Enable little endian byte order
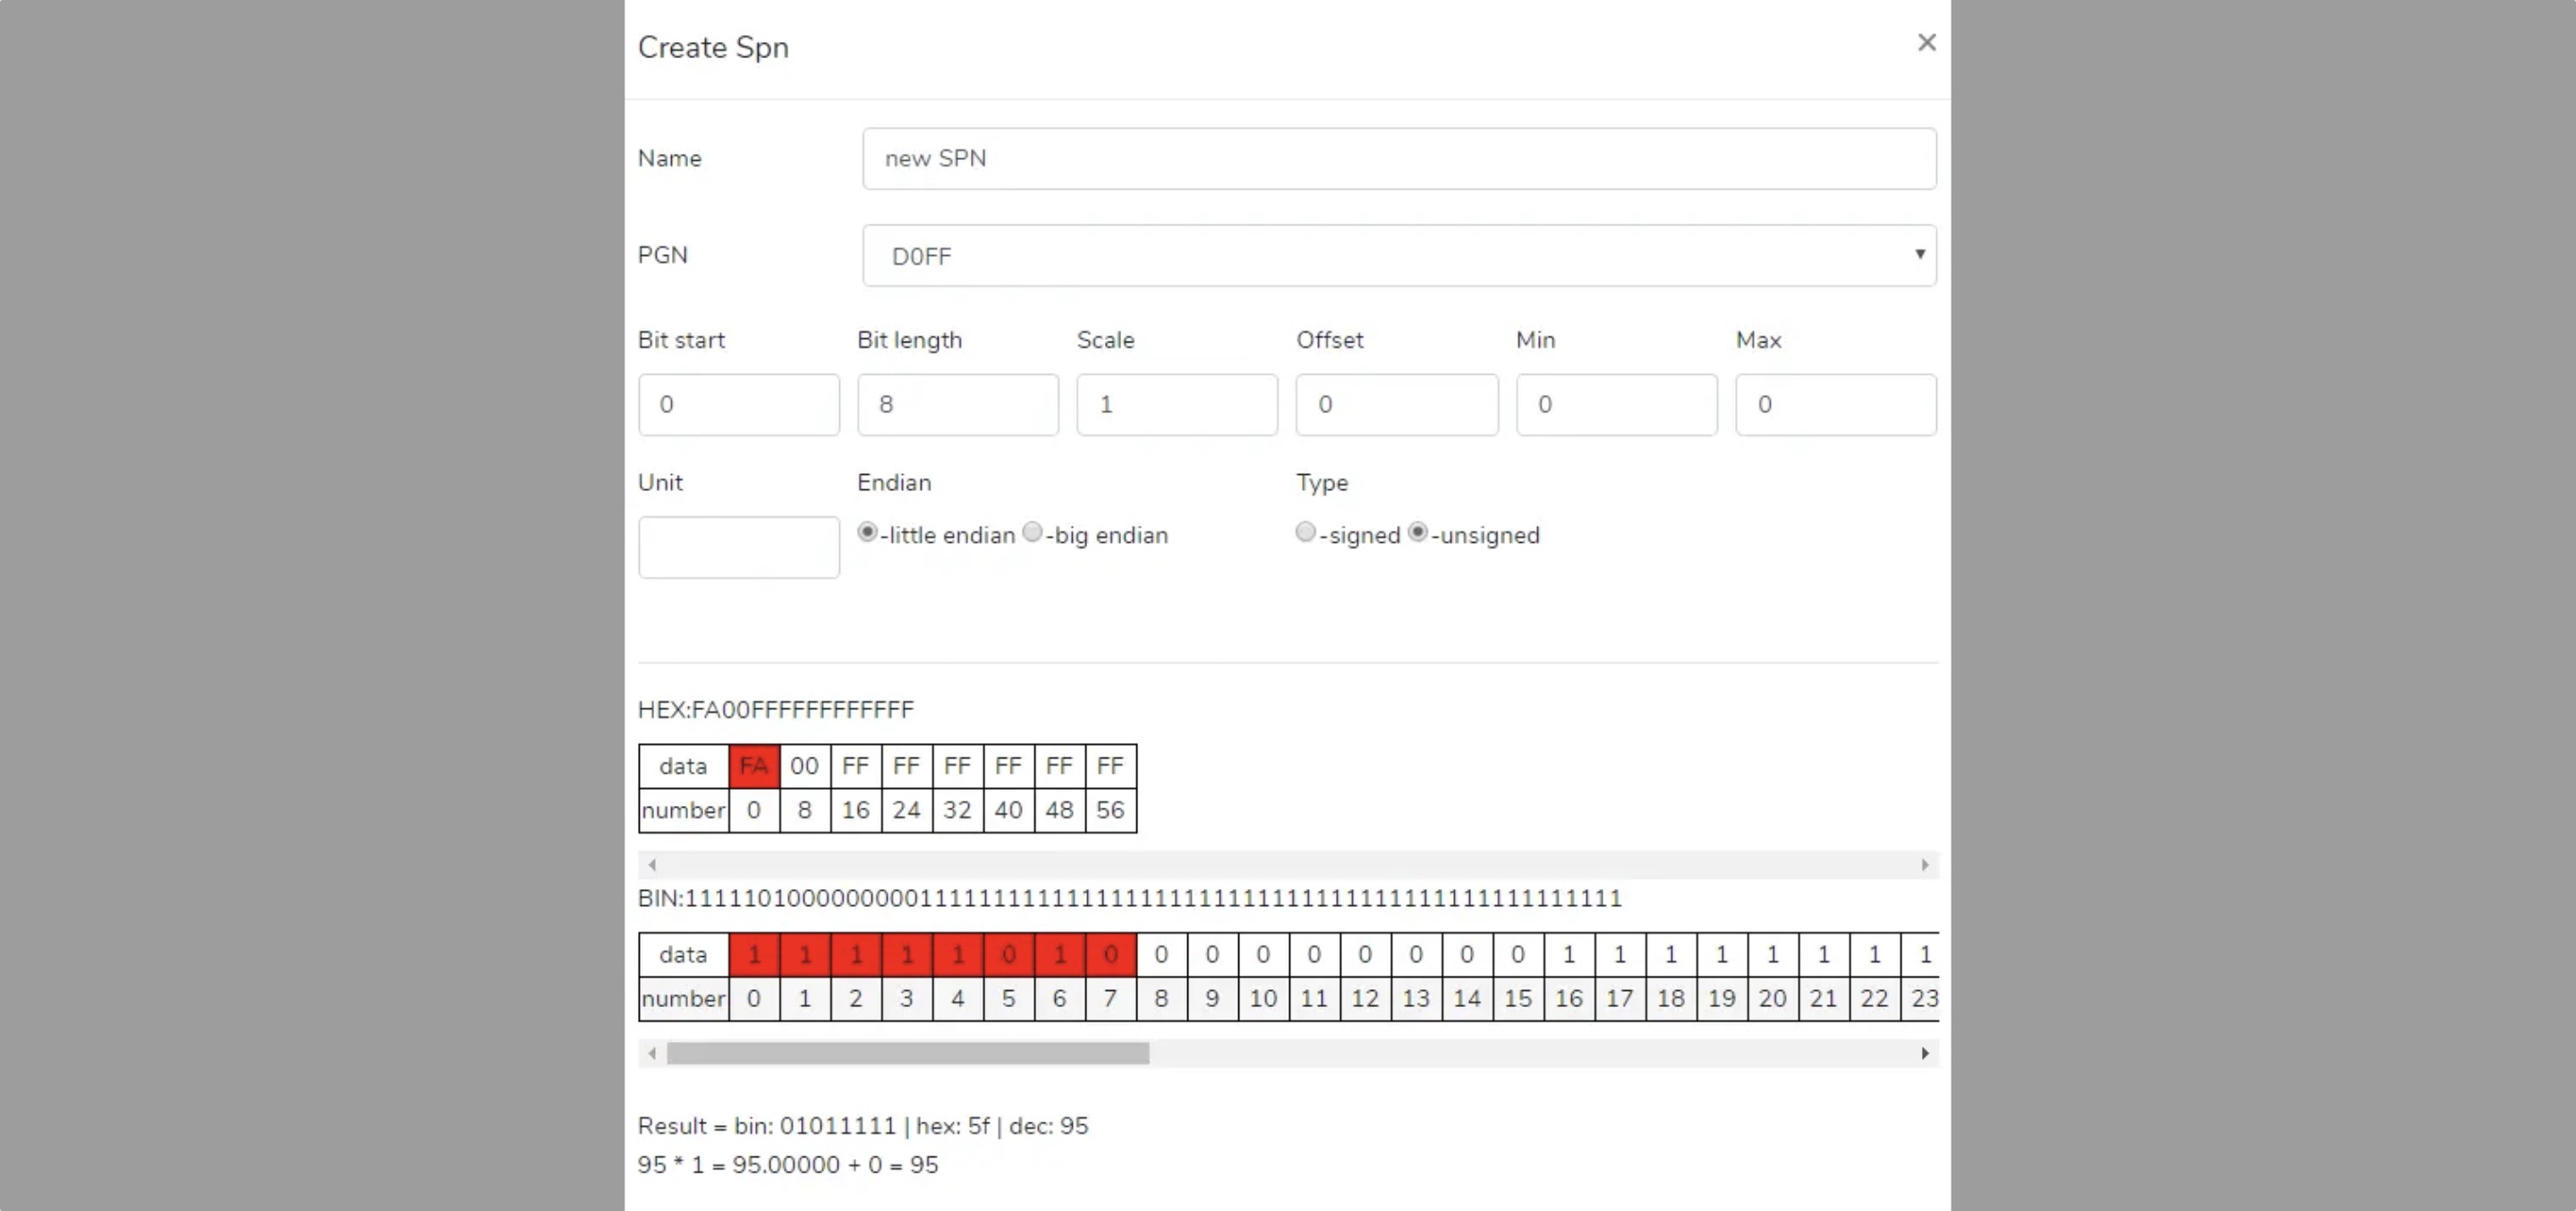2576x1211 pixels. point(866,532)
